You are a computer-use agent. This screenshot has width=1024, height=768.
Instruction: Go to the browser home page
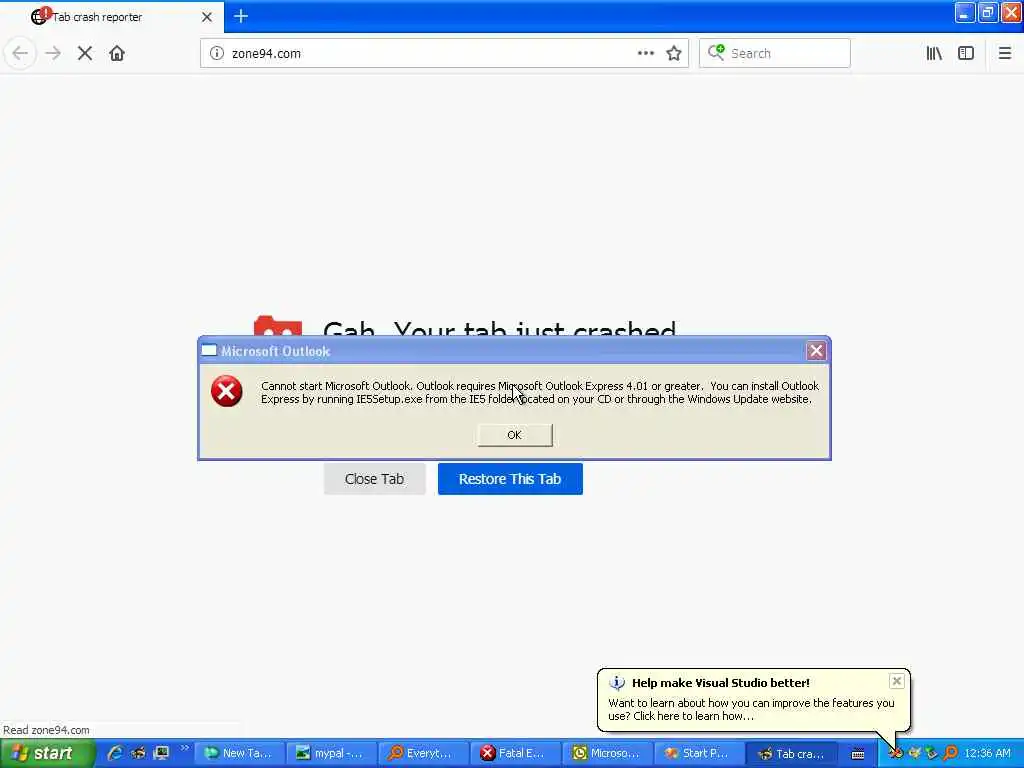coord(117,54)
